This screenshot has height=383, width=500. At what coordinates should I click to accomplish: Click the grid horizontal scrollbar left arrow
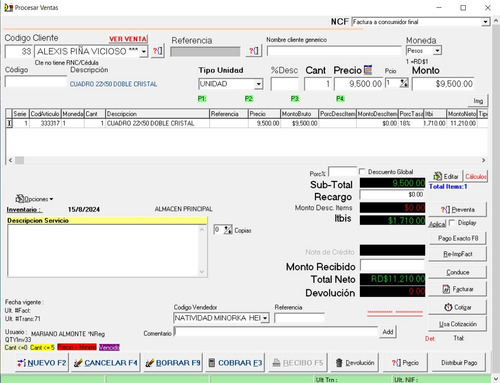coord(10,160)
